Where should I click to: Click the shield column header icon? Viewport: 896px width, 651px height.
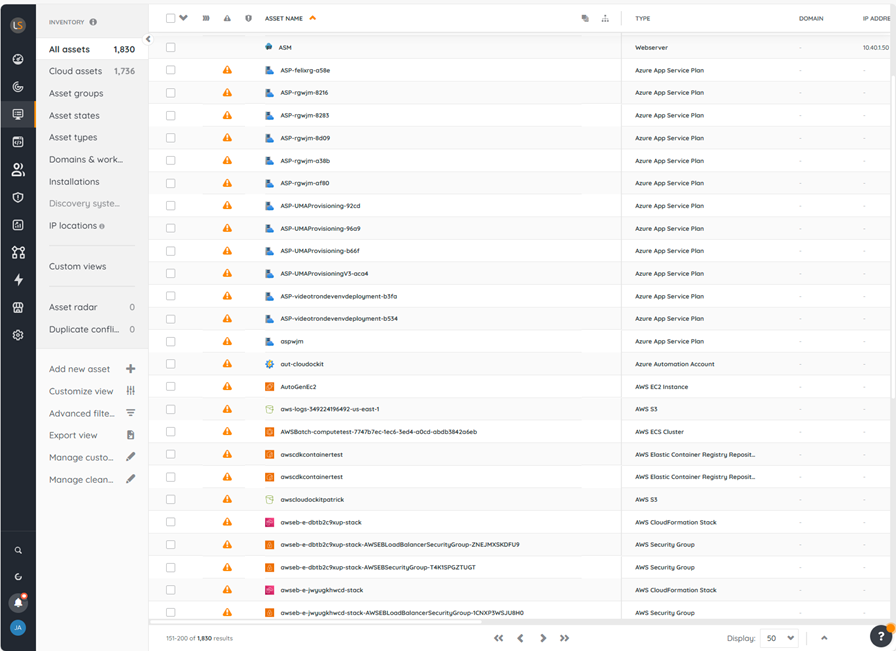[x=248, y=18]
